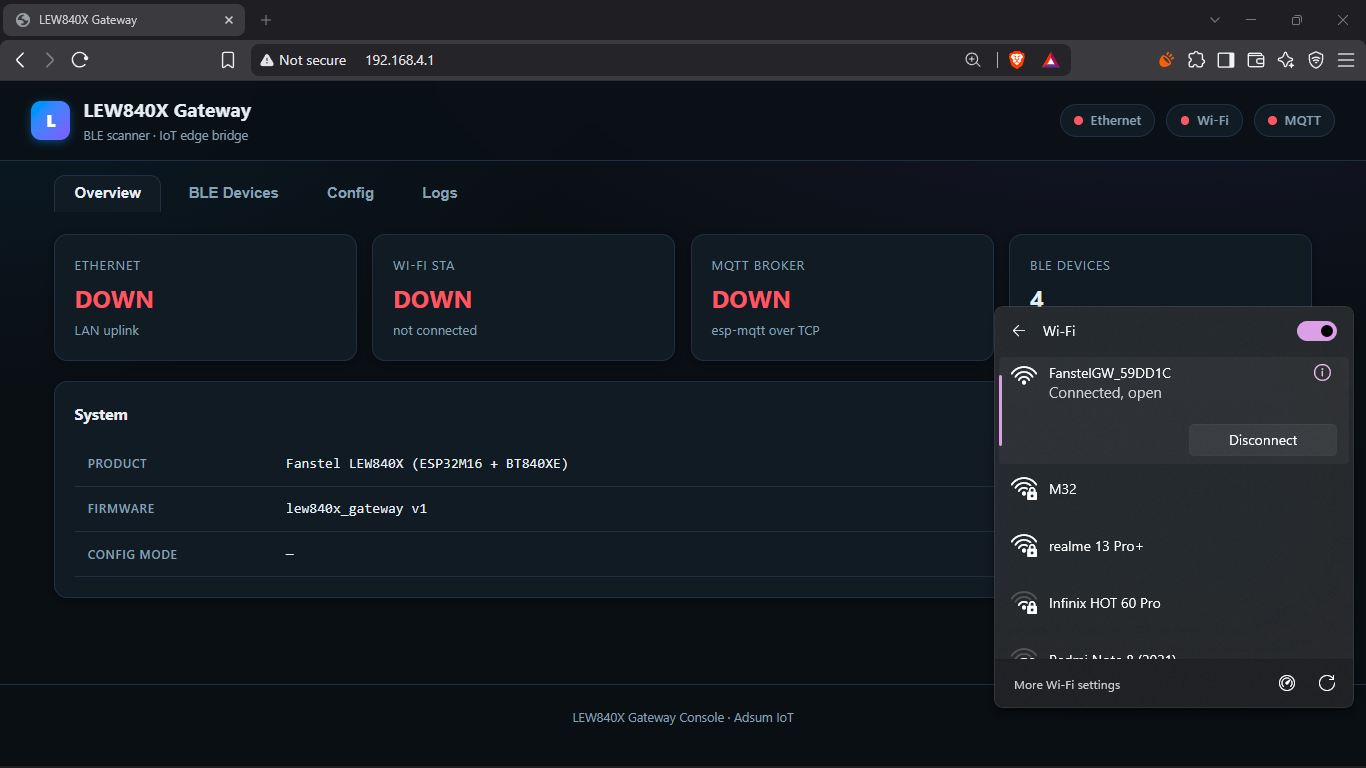
Task: Click 'BLE scanner · IoT edge bridge' subtitle
Action: [x=166, y=136]
